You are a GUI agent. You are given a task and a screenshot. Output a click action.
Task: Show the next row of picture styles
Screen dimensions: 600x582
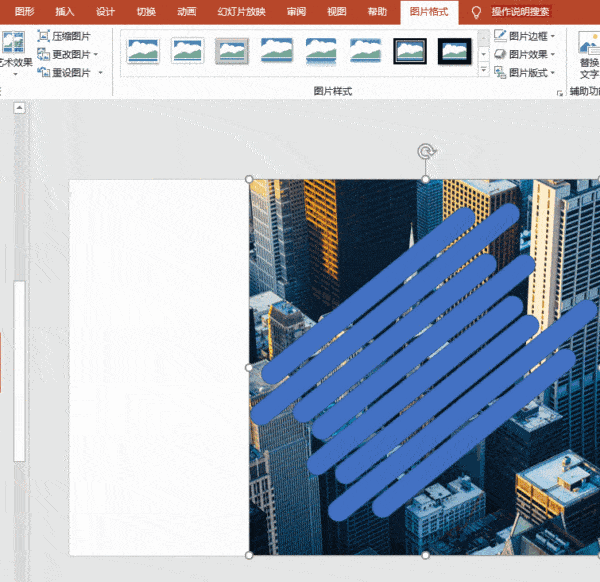484,54
